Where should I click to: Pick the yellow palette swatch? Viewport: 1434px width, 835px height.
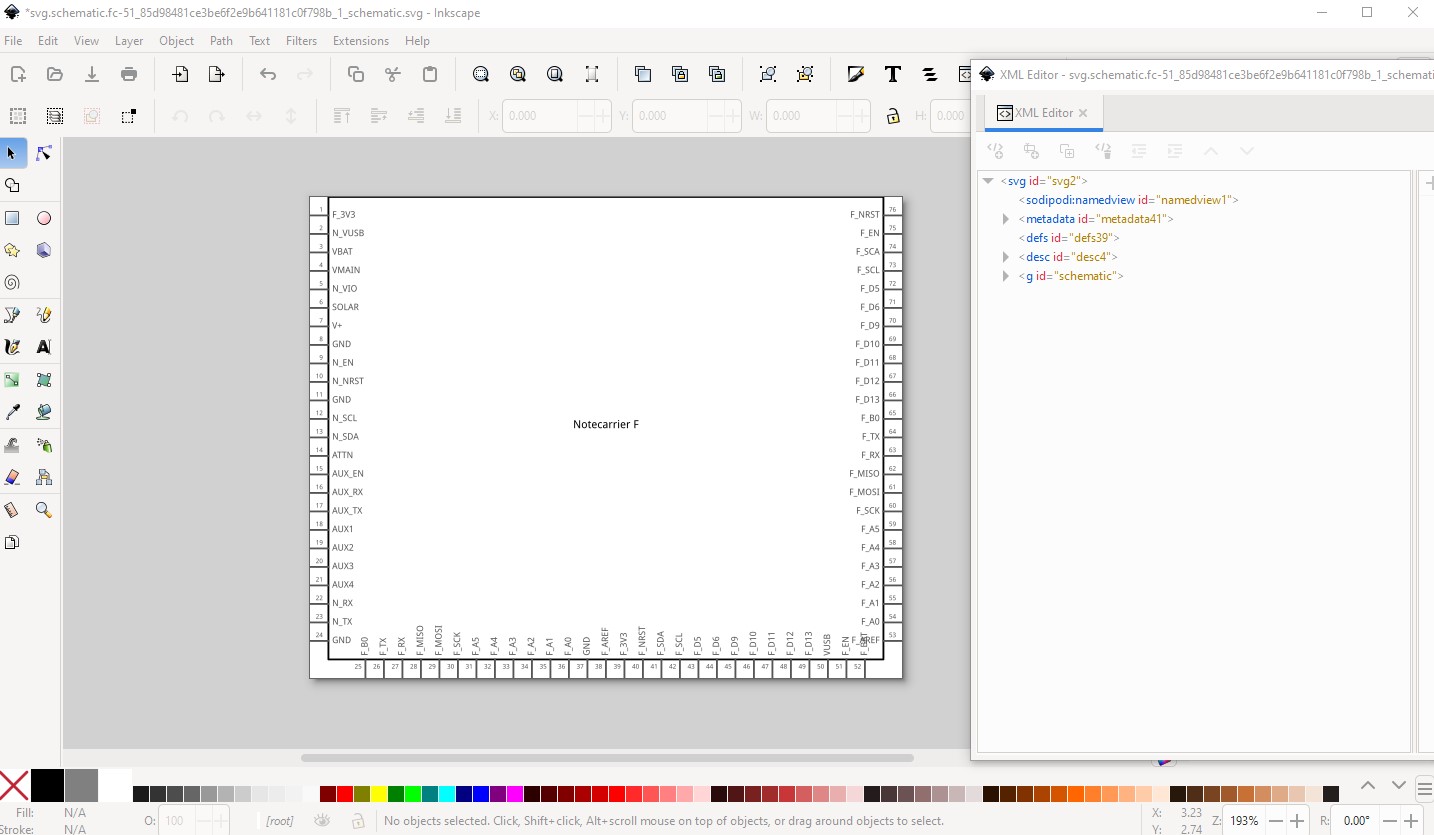coord(379,794)
